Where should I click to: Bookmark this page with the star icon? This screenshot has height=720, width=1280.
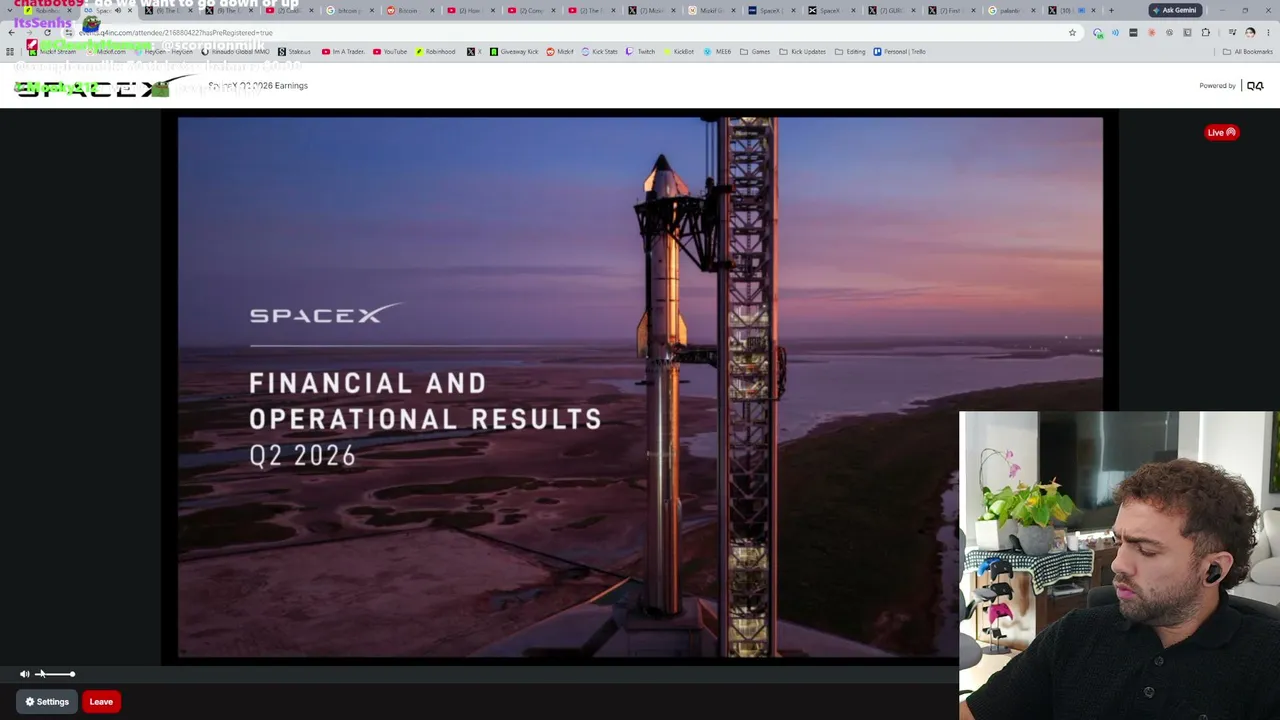[x=1072, y=33]
